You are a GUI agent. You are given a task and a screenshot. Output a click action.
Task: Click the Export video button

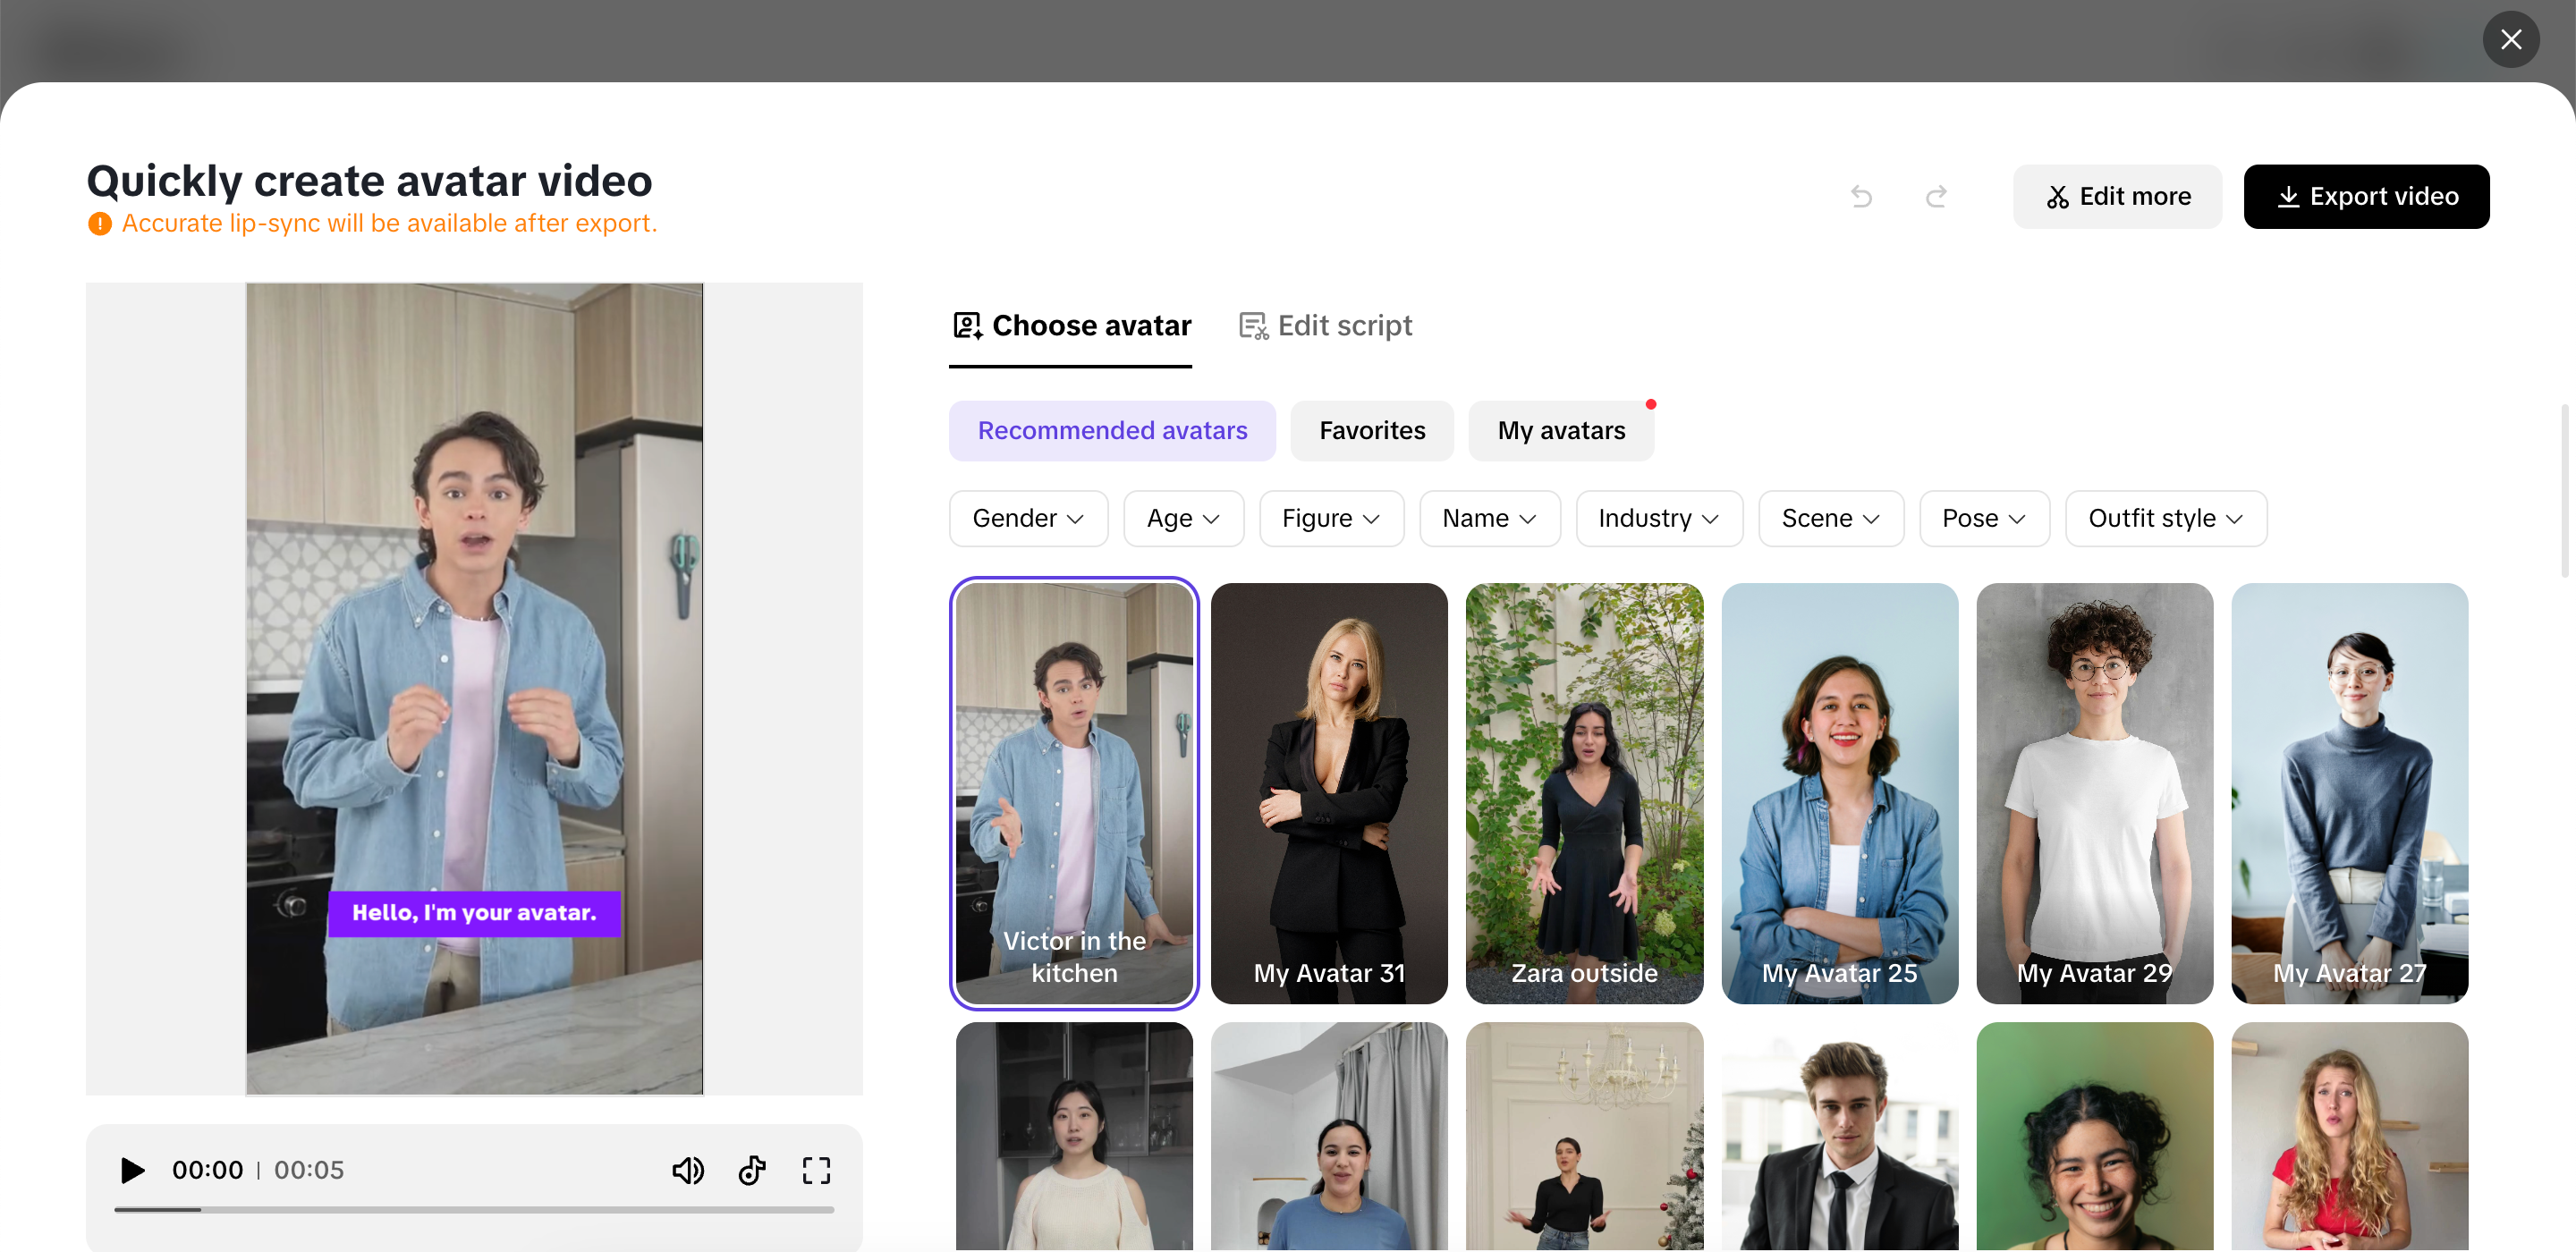point(2366,196)
